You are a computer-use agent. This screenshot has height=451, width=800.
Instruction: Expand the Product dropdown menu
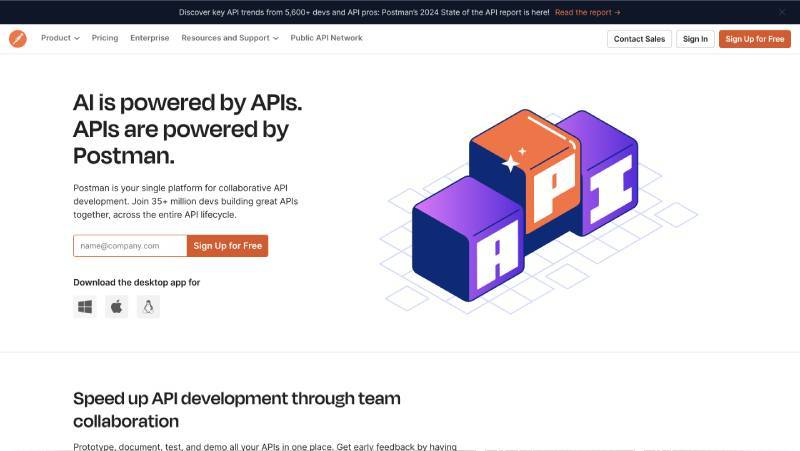click(60, 38)
